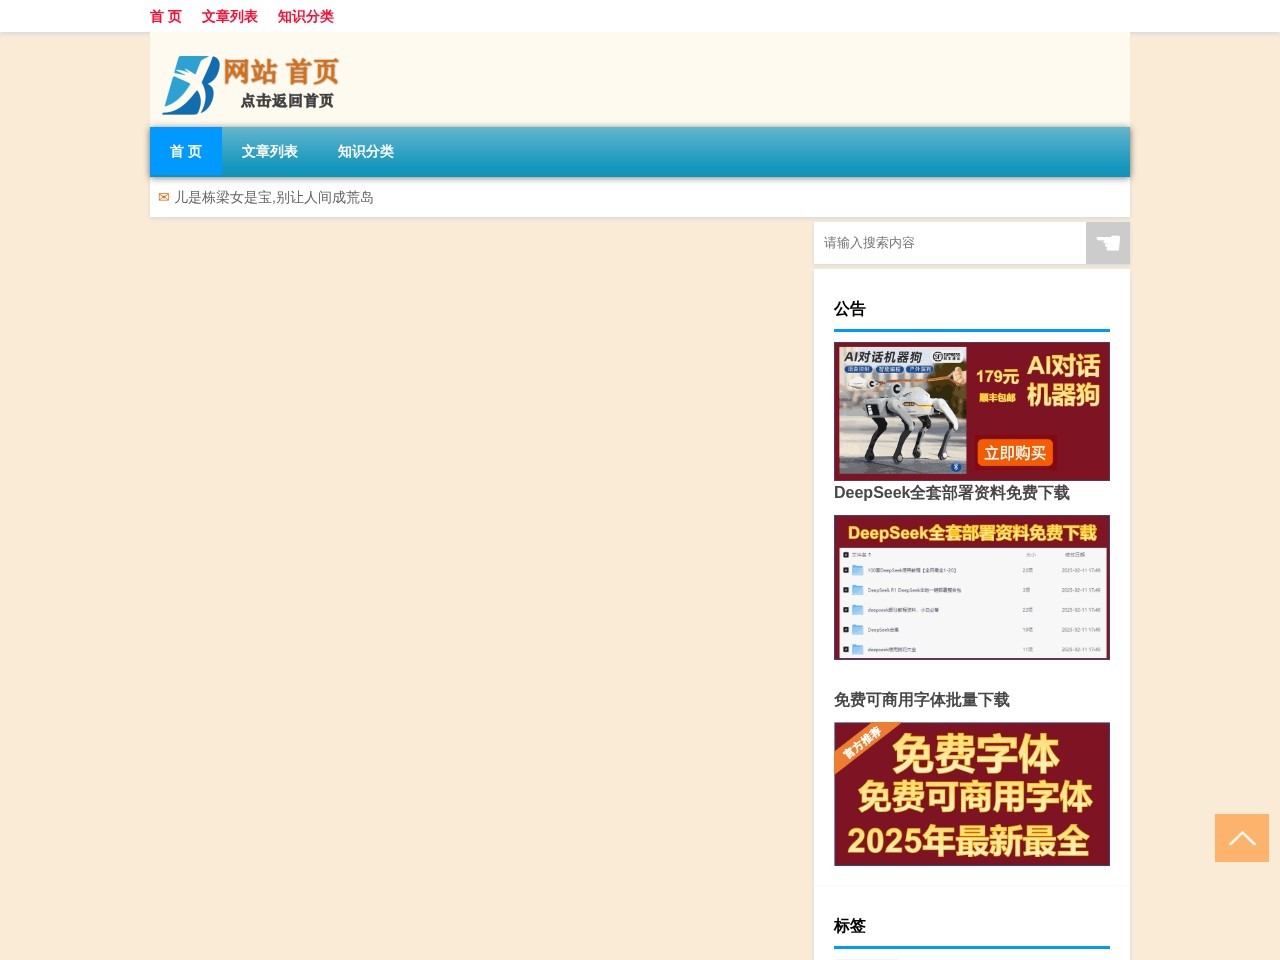Click the DeepSeek全套部署资料免费下载 text heading
Screen dimensions: 1280x960
click(x=952, y=493)
